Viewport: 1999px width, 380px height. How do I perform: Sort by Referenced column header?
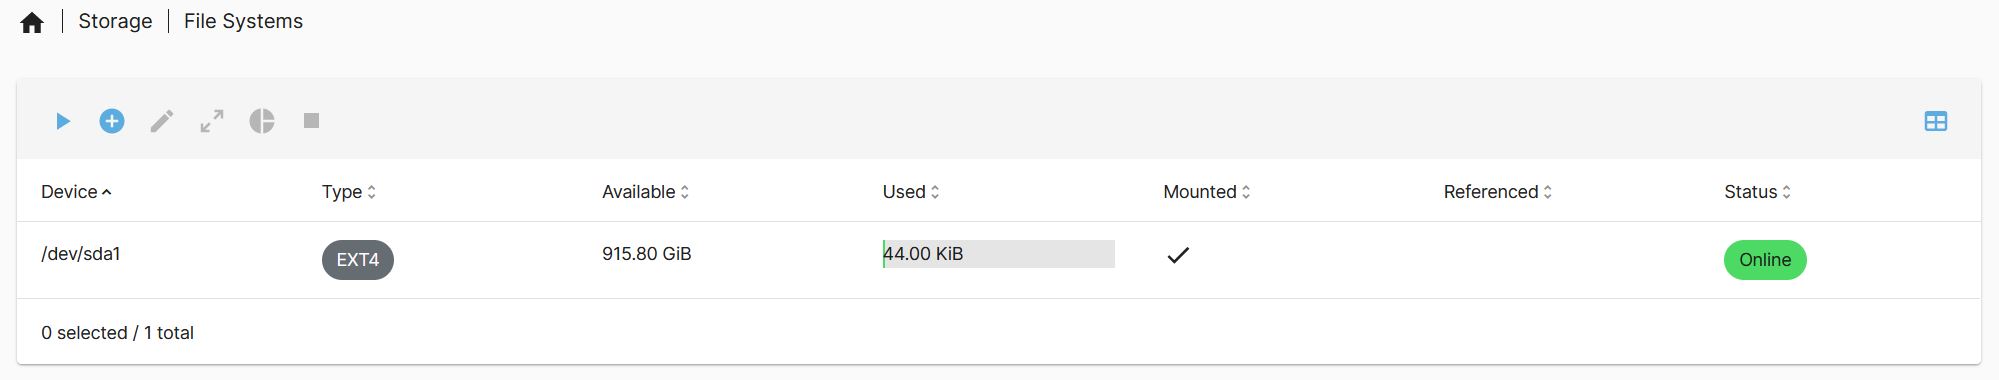coord(1498,192)
